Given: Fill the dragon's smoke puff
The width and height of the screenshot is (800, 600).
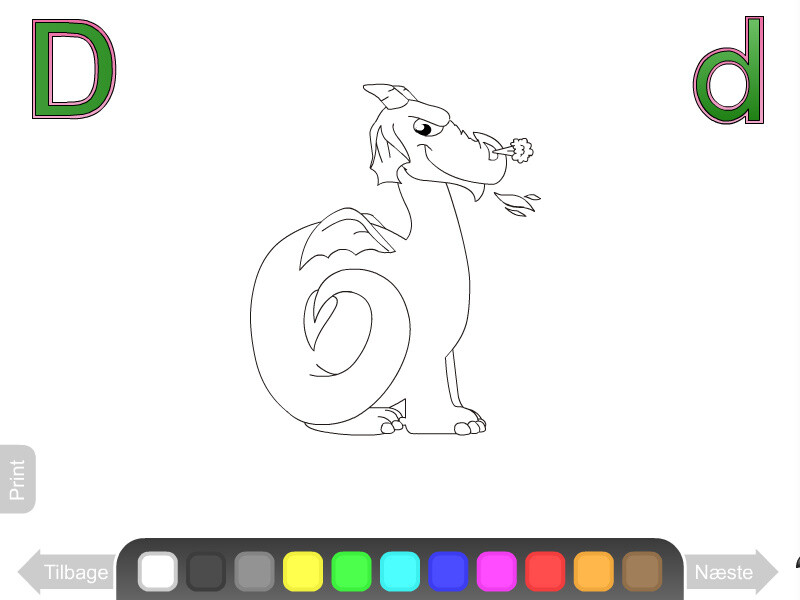Looking at the screenshot, I should point(521,150).
